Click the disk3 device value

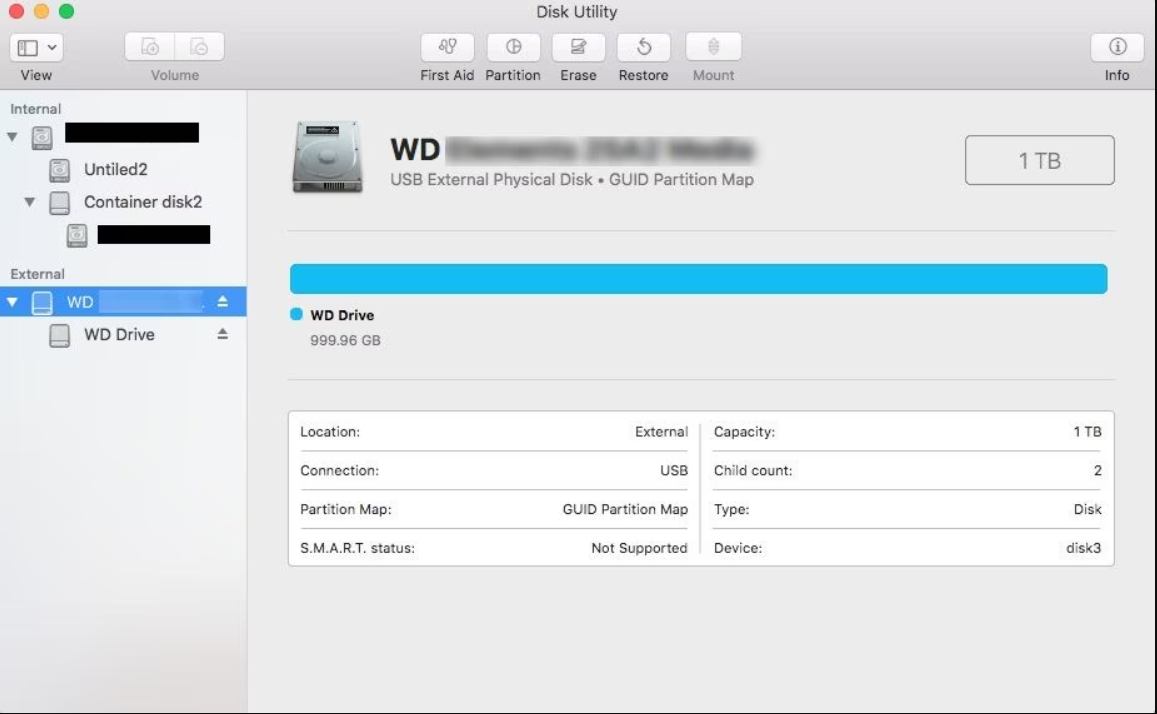(1083, 548)
